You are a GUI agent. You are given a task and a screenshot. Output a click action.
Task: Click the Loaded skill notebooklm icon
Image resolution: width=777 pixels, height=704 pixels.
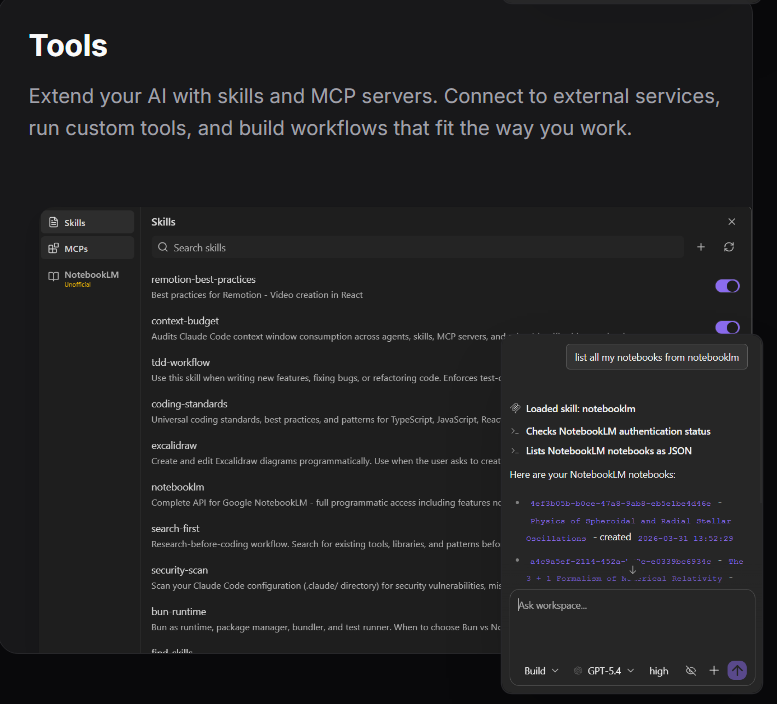pyautogui.click(x=515, y=408)
